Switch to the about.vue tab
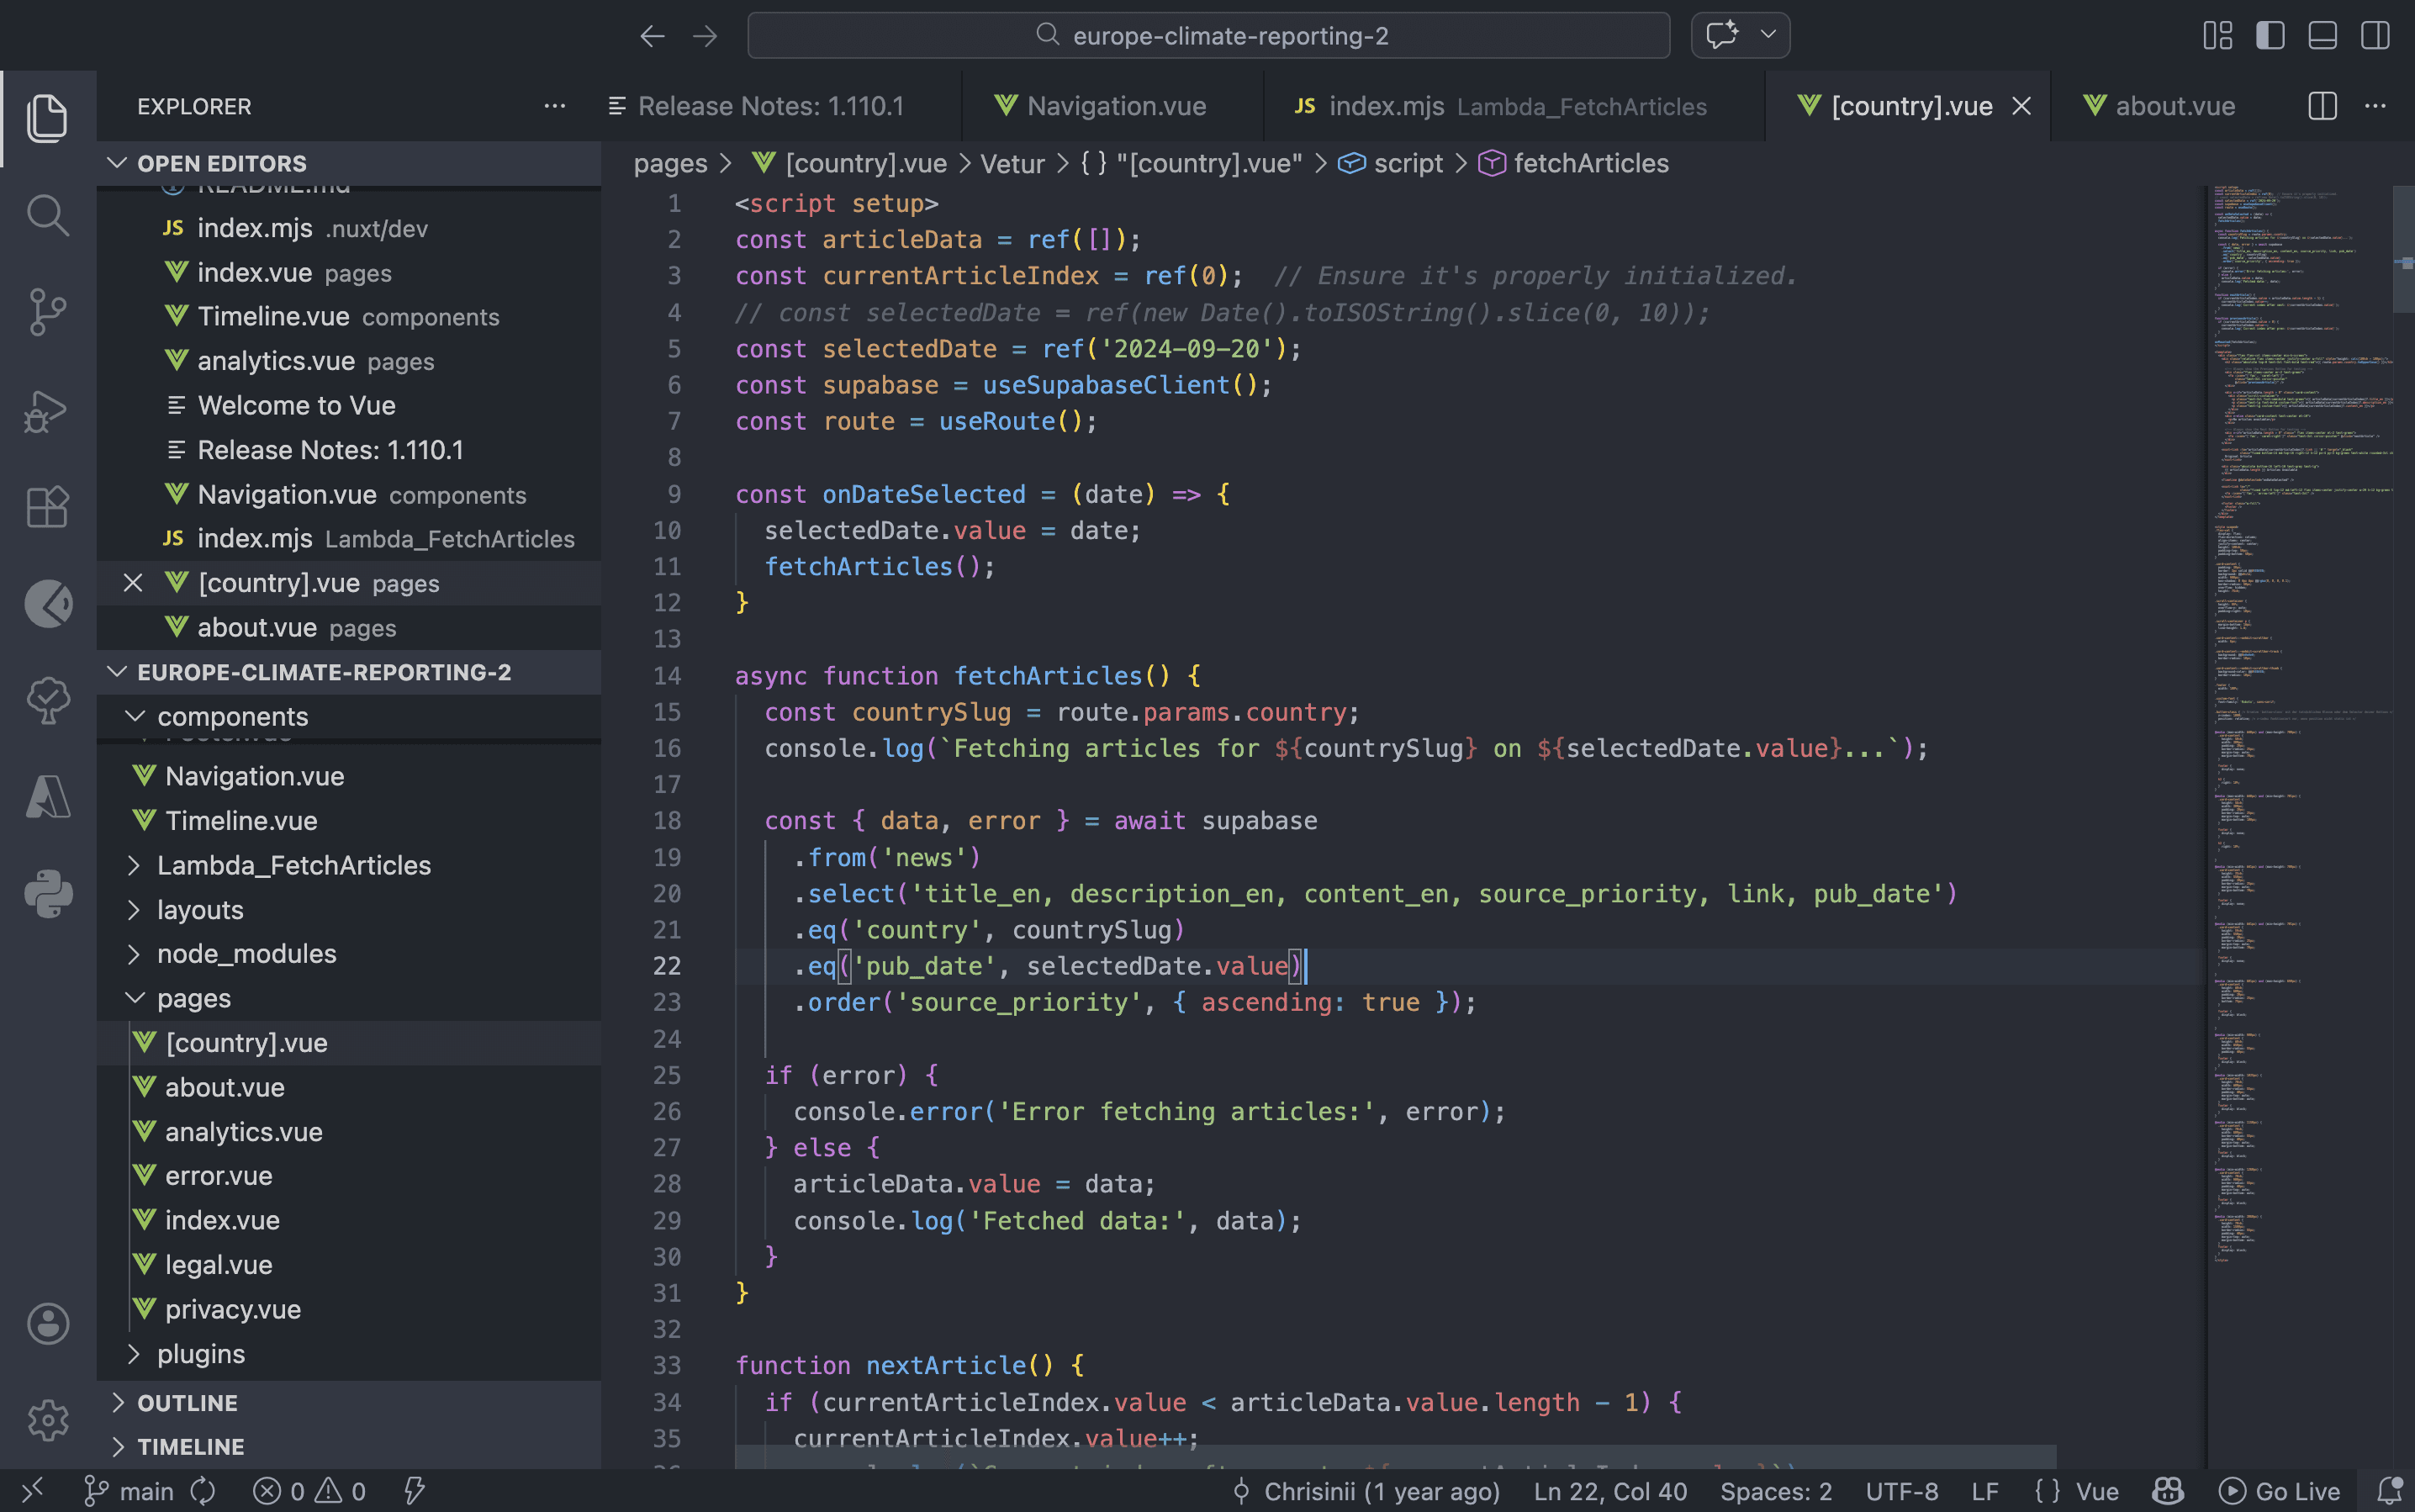The width and height of the screenshot is (2415, 1512). [x=2174, y=106]
